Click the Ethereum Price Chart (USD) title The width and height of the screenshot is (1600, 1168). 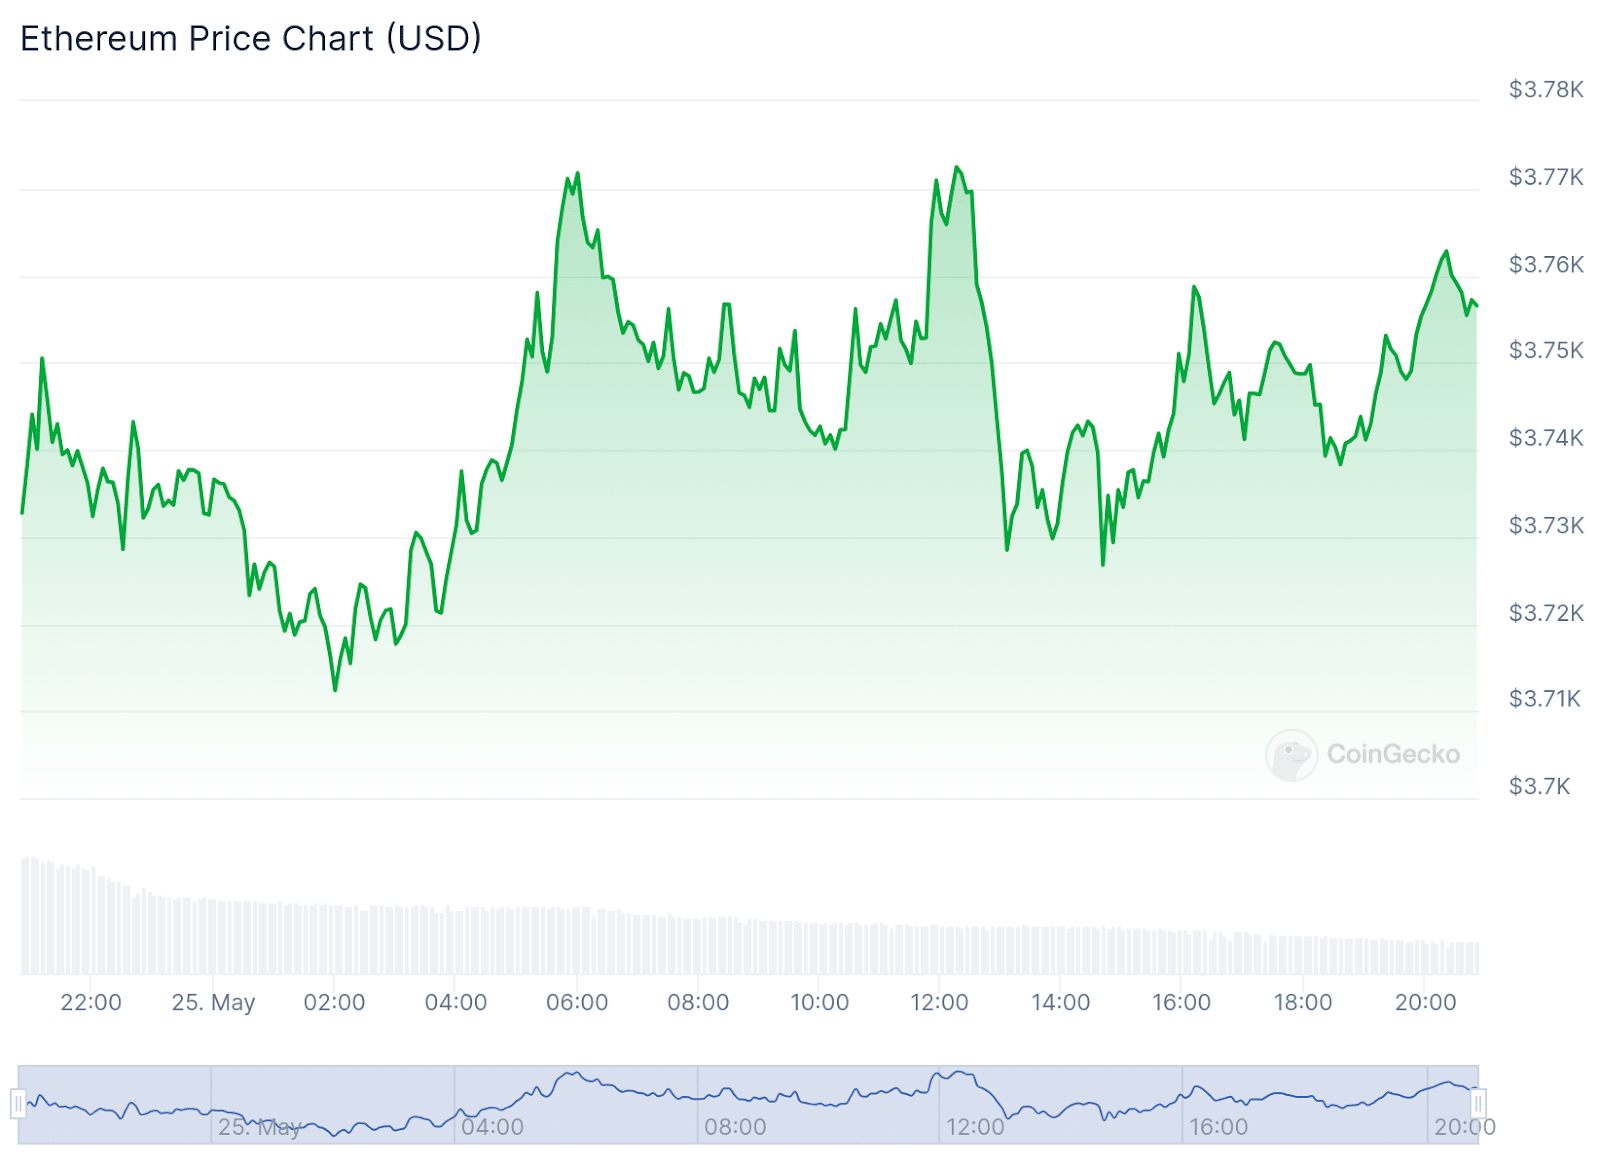click(x=251, y=38)
